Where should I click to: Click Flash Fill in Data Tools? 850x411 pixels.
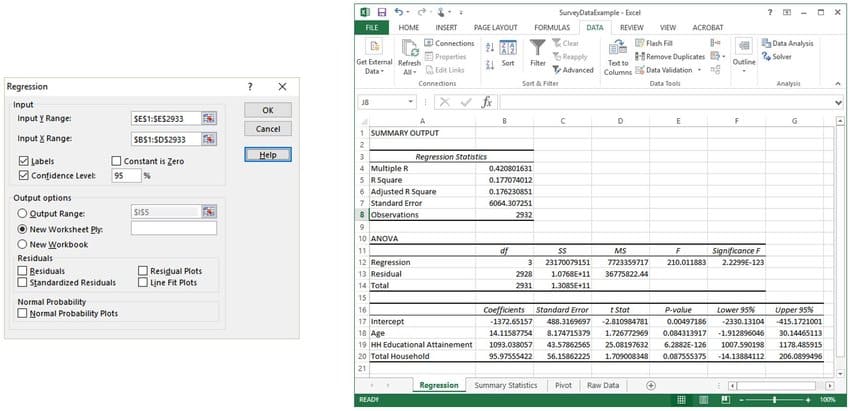tap(654, 43)
